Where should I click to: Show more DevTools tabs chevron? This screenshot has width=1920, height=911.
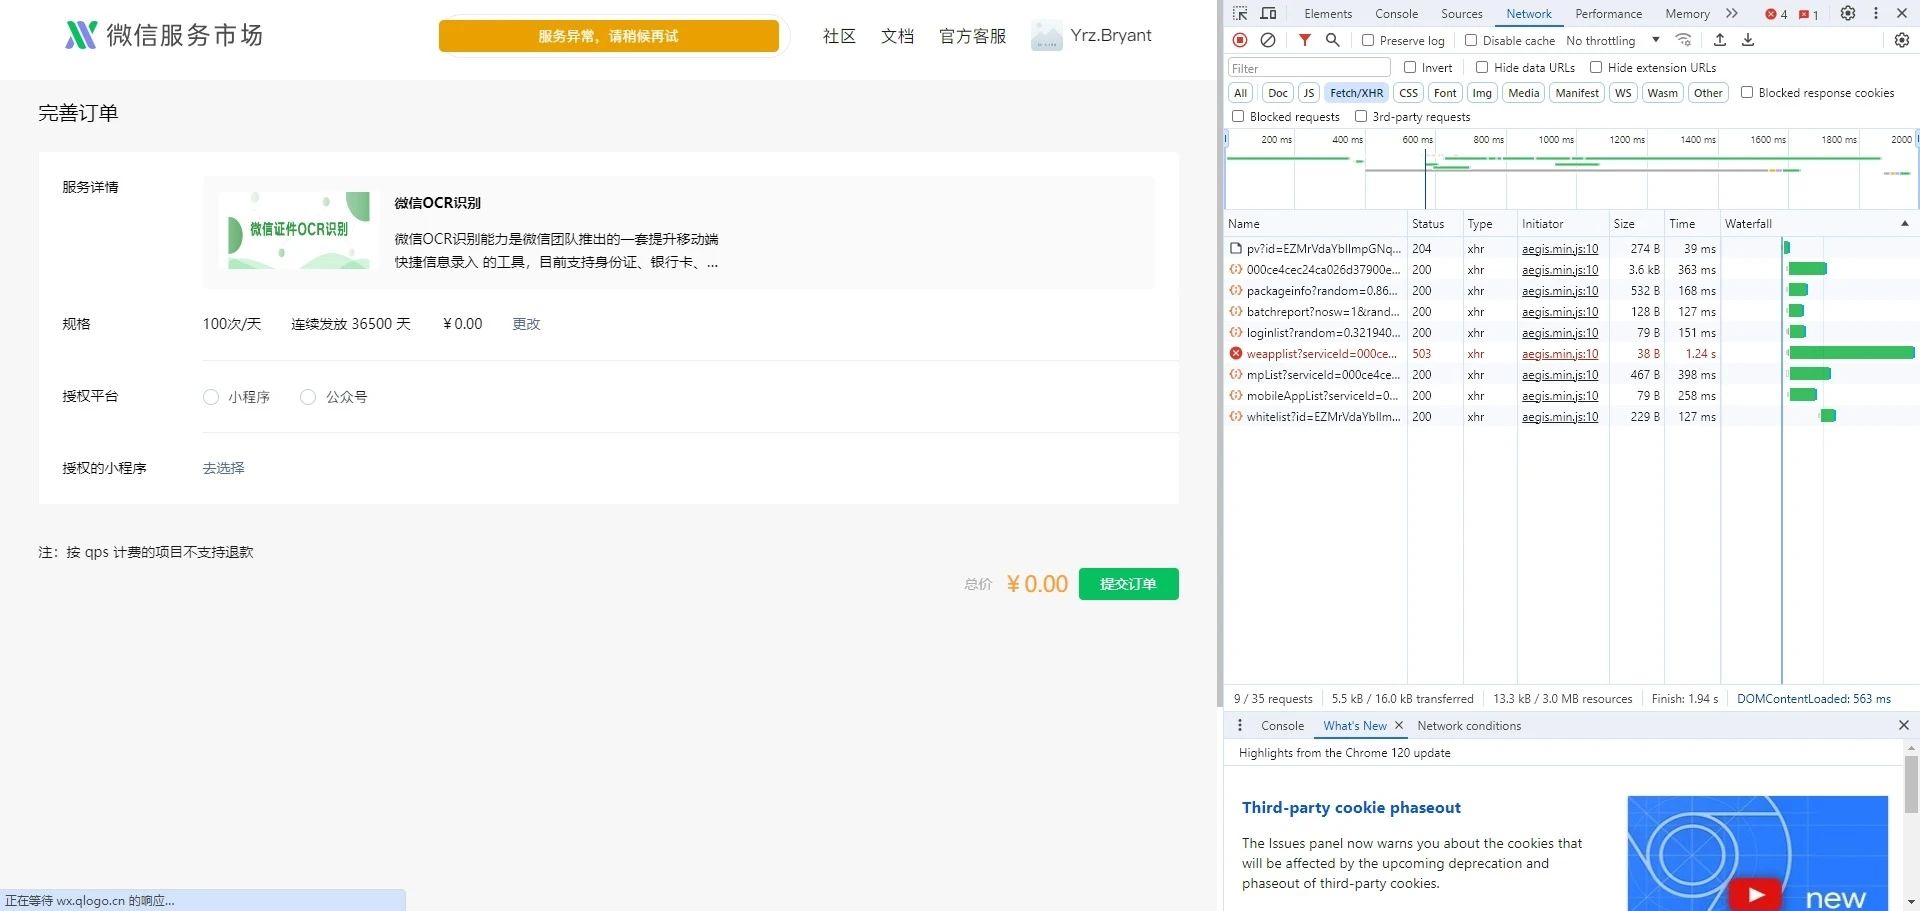(1732, 13)
